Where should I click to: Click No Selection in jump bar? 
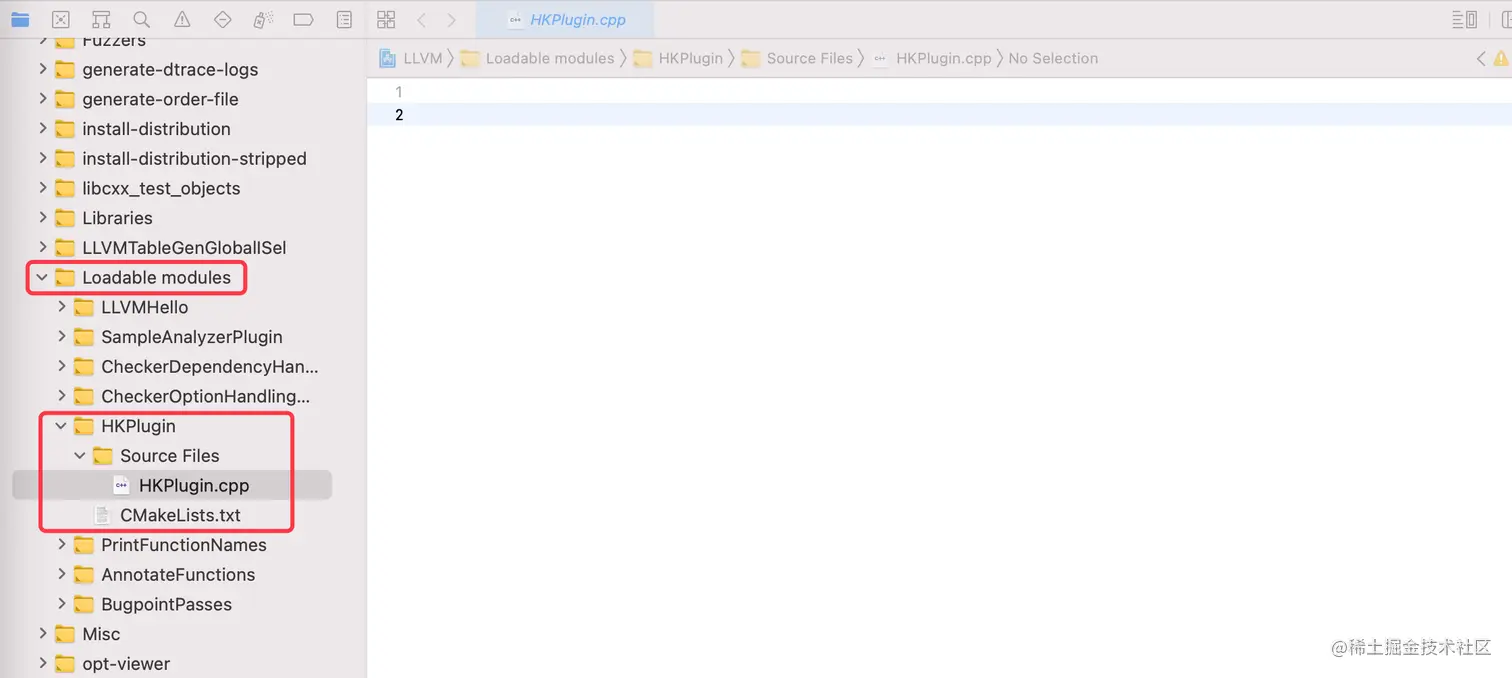(x=1053, y=58)
